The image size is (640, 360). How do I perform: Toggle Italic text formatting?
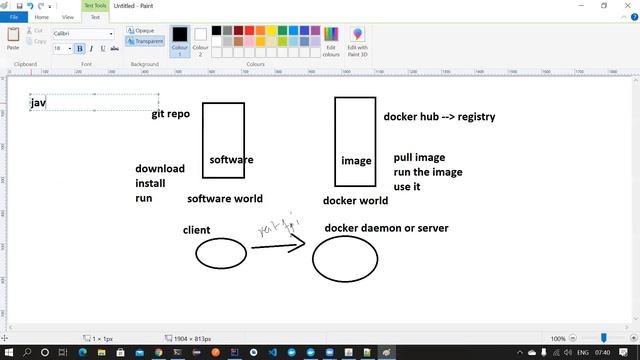[x=91, y=49]
